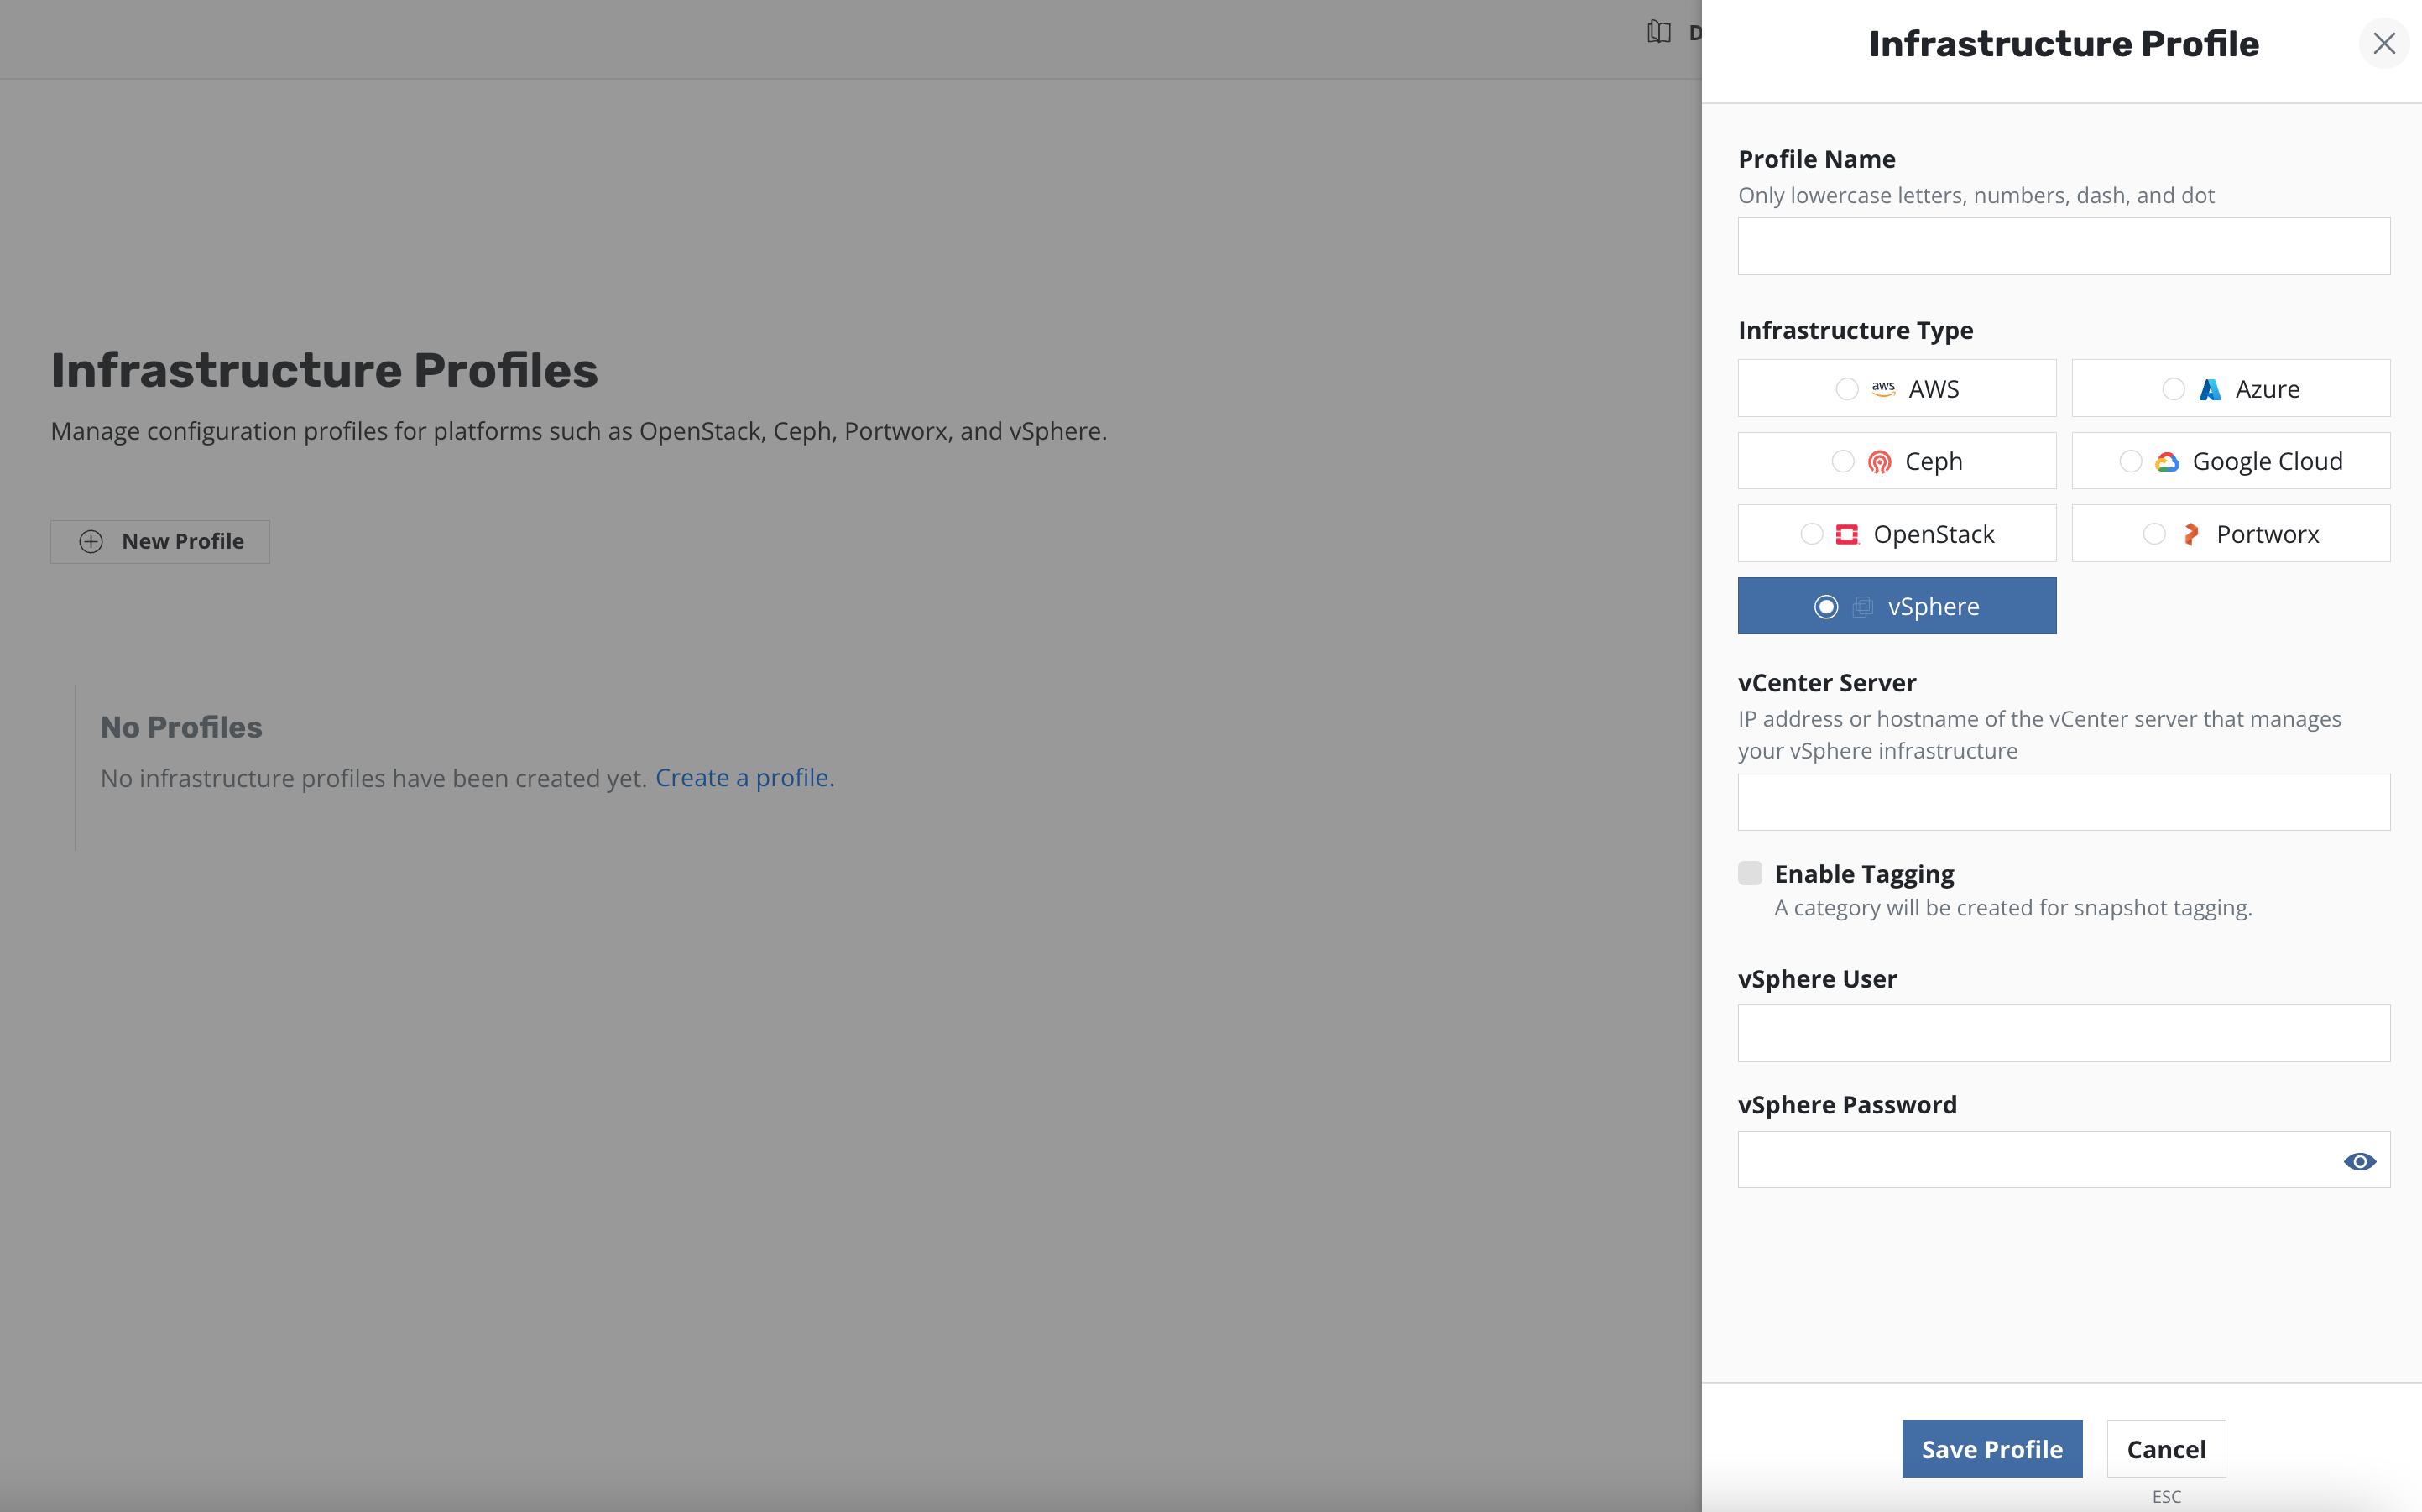The width and height of the screenshot is (2422, 1512).
Task: Click the New Profile button
Action: 160,541
